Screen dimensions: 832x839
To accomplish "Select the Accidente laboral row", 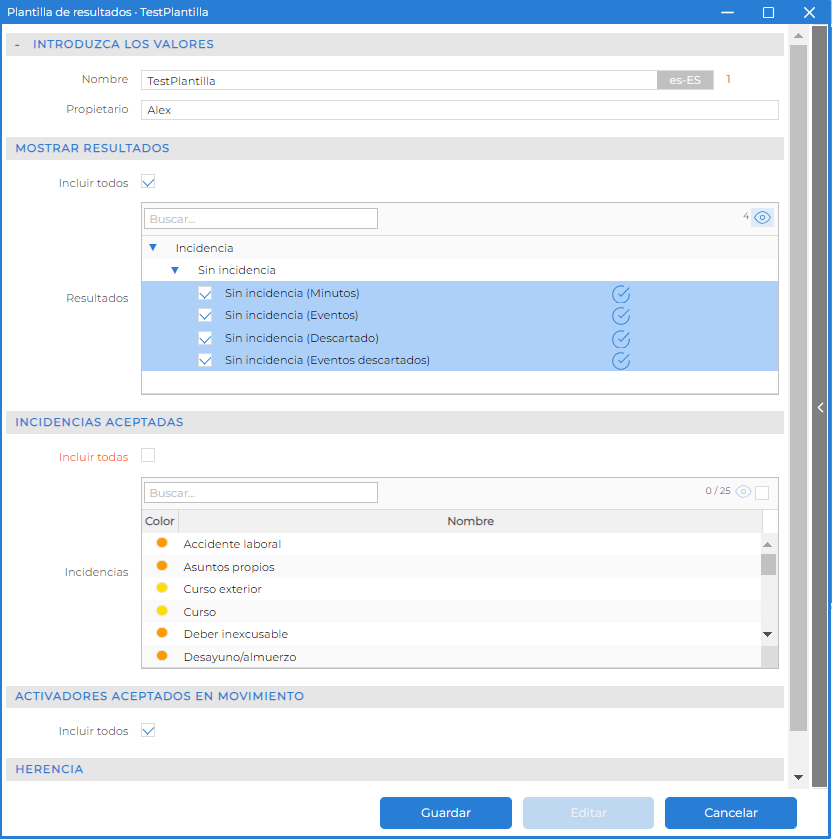I will pos(452,544).
